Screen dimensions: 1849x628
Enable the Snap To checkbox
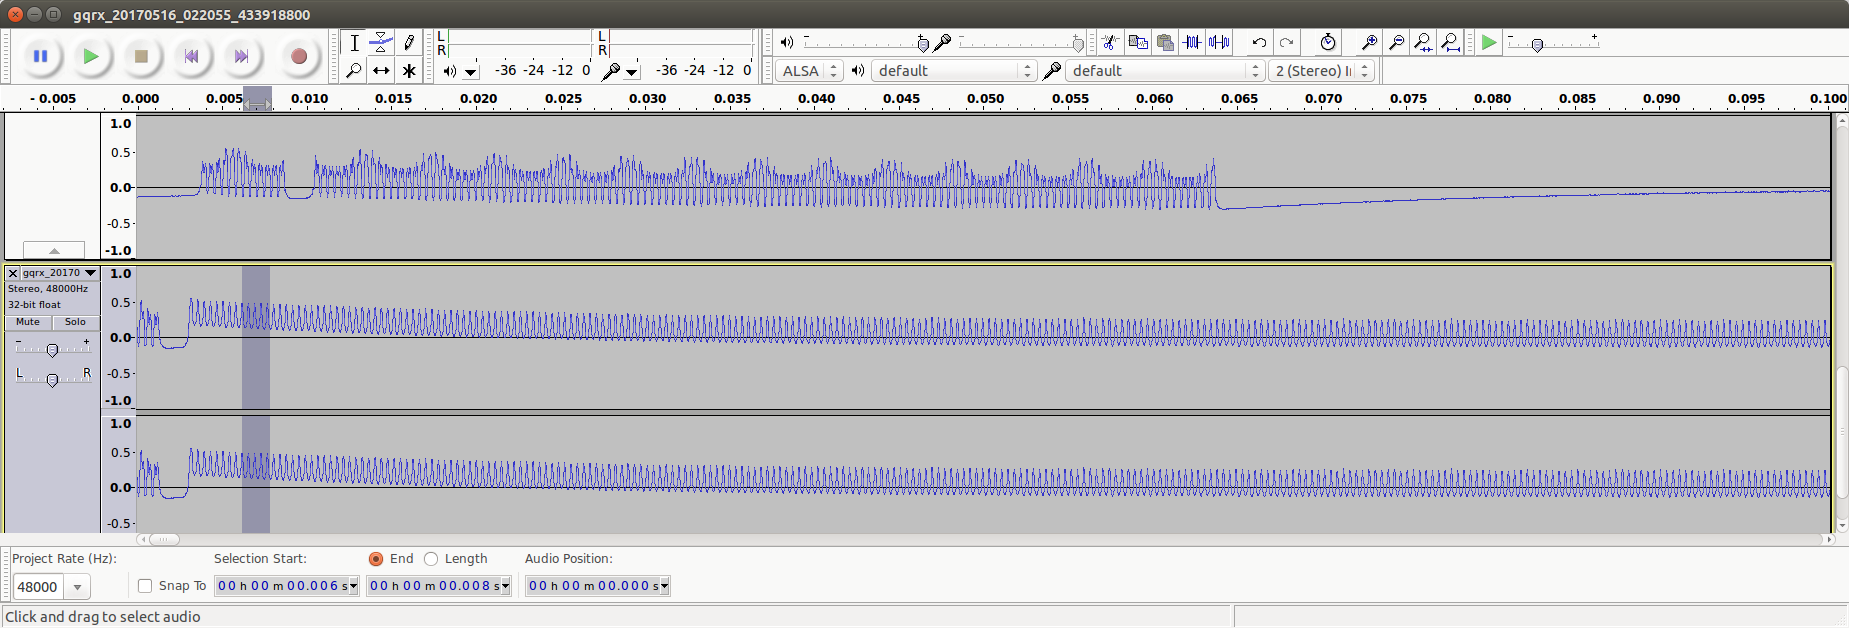(145, 586)
